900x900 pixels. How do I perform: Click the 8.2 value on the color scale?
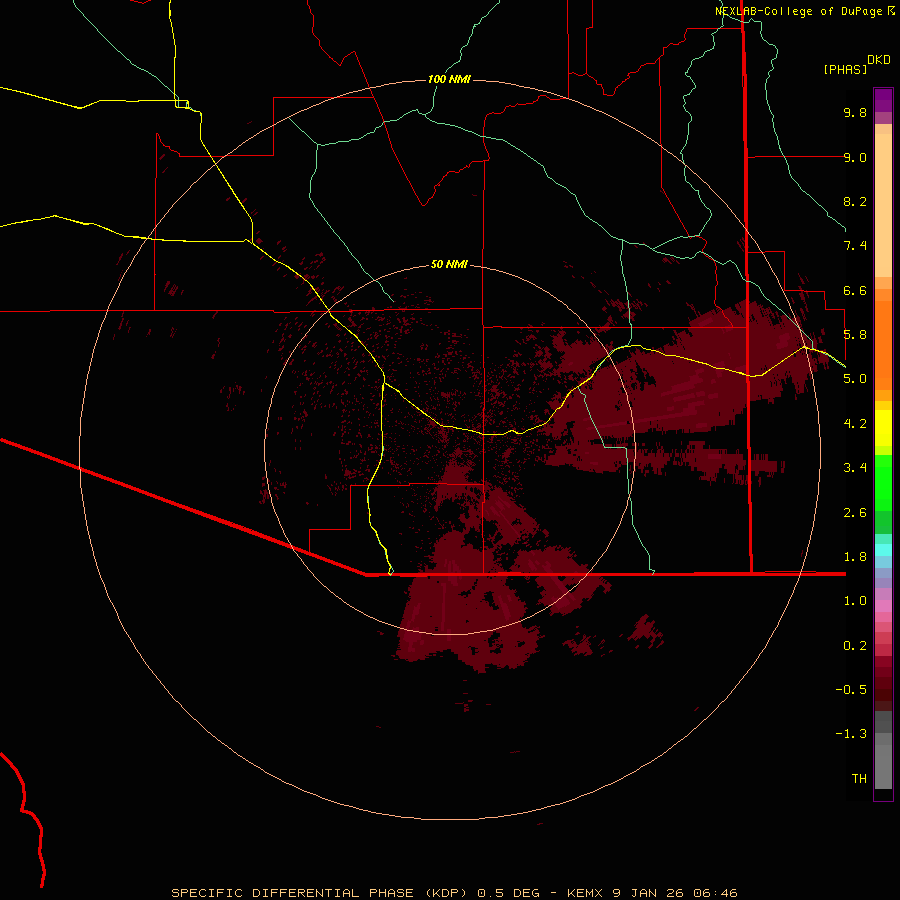855,201
